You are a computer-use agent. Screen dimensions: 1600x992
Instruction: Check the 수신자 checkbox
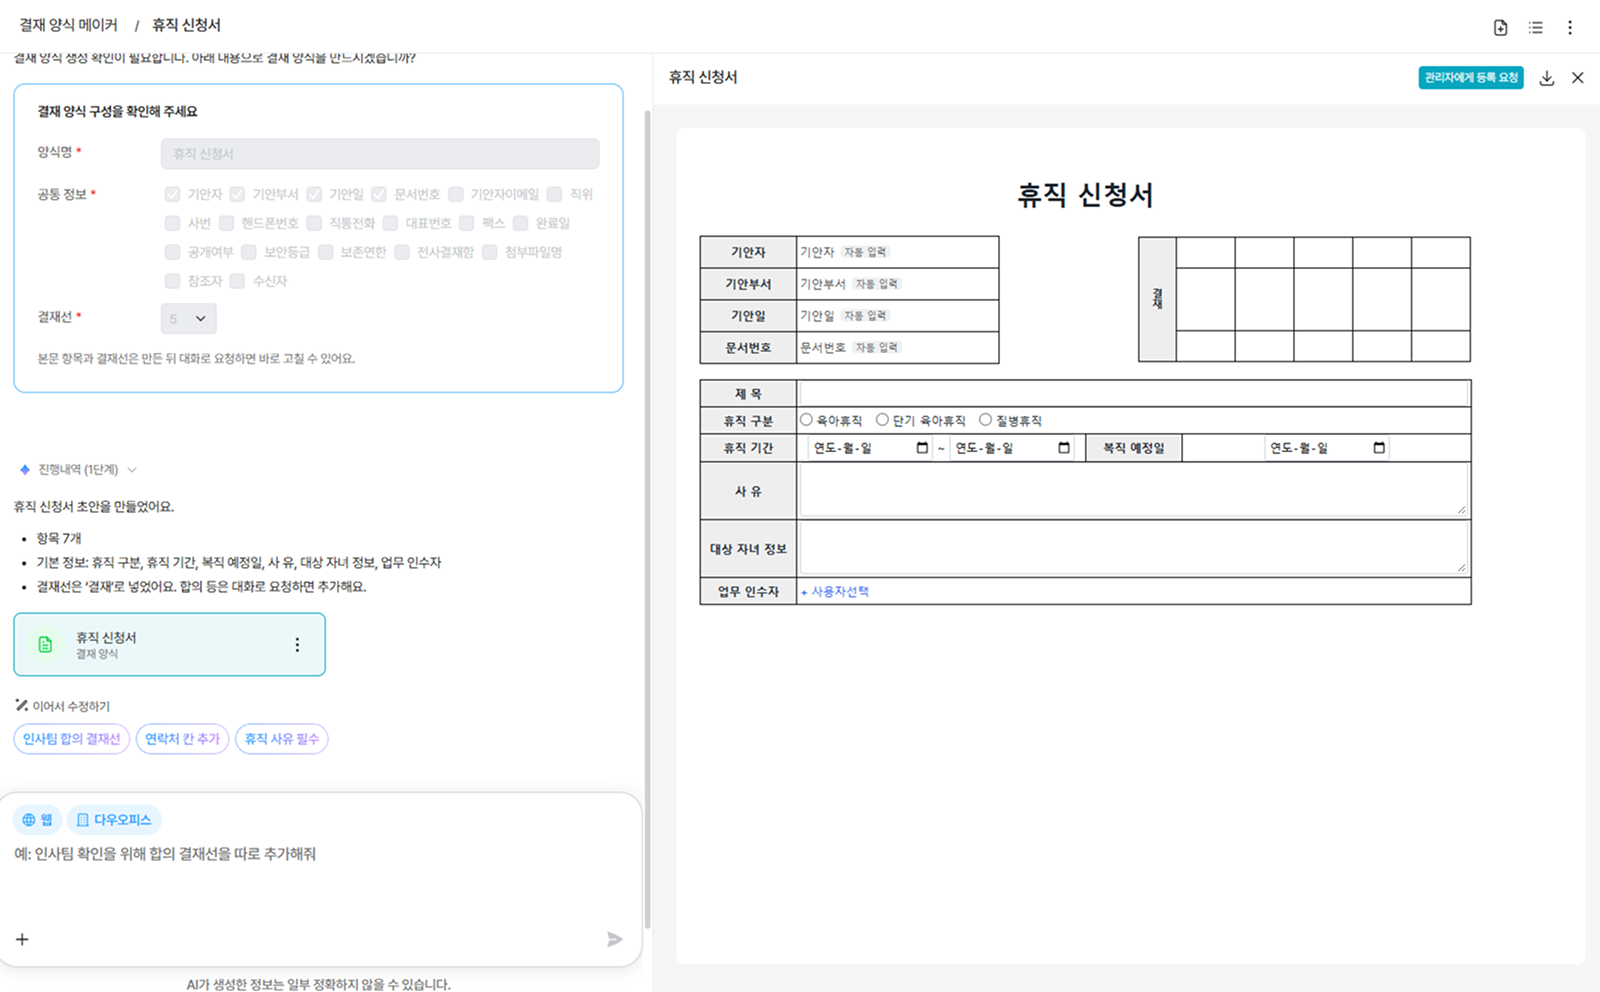point(237,281)
